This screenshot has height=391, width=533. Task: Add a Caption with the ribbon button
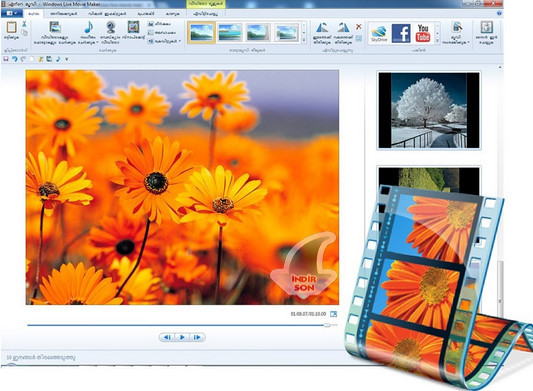[x=161, y=33]
